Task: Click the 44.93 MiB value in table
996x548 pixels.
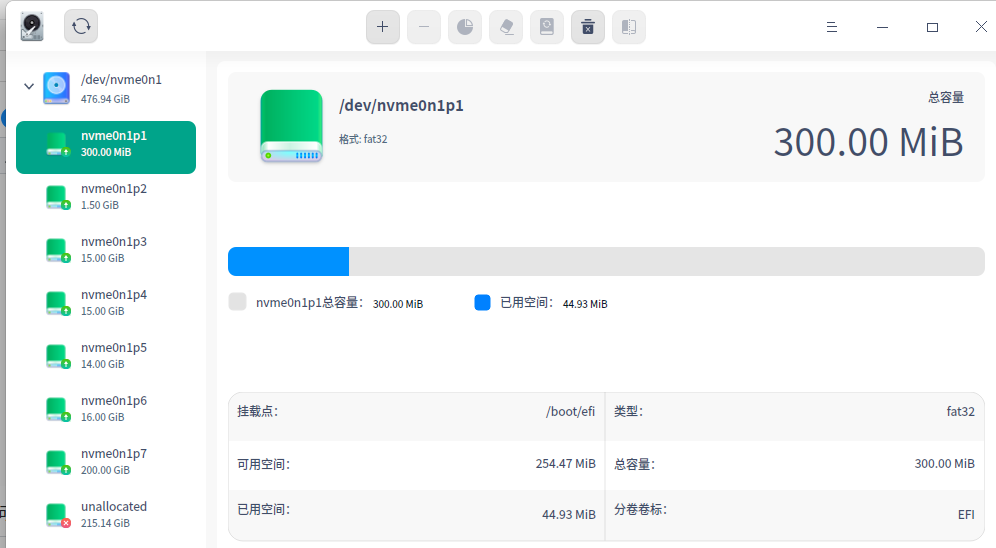Action: pos(569,514)
